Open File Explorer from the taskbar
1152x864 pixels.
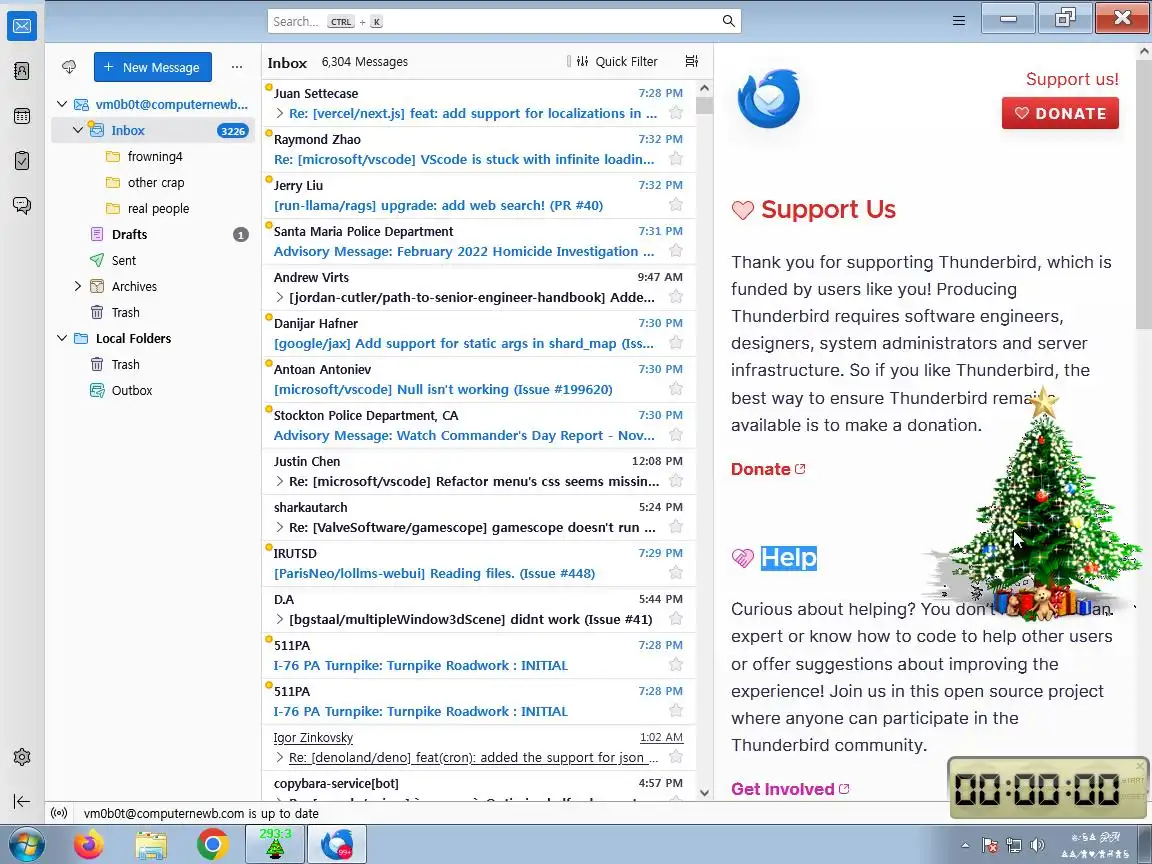151,845
